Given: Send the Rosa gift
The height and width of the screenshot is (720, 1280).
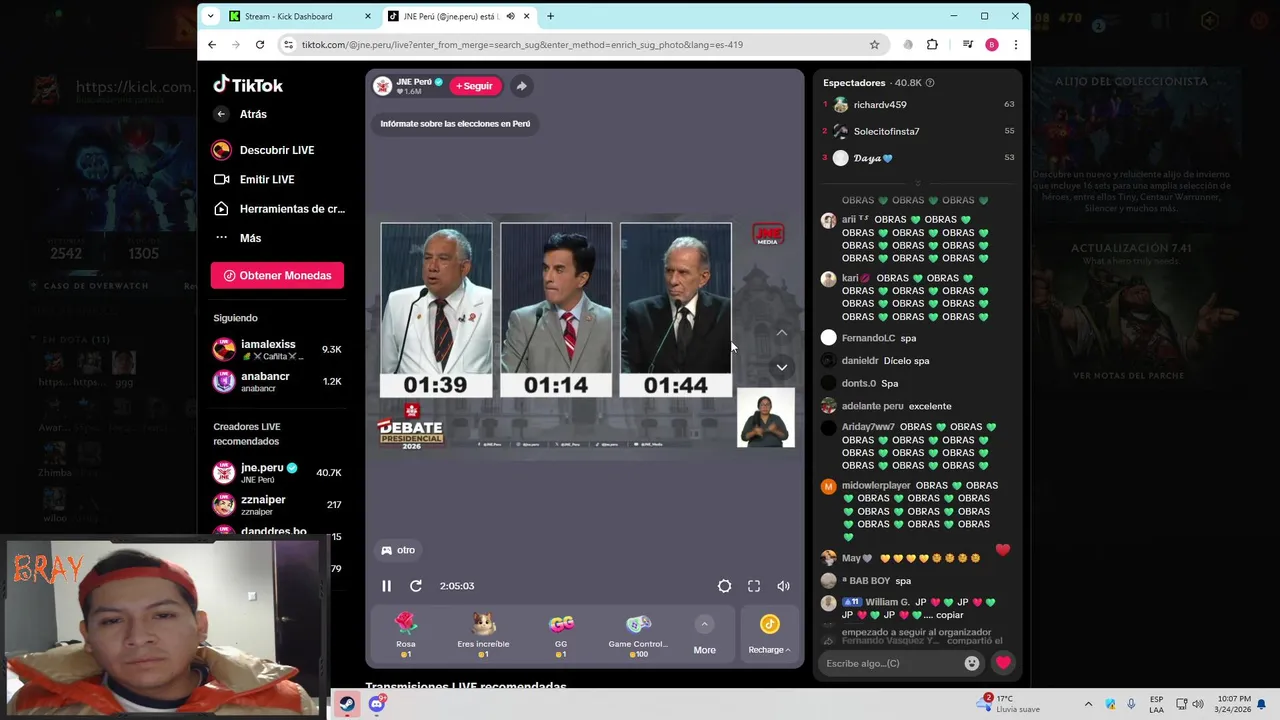Looking at the screenshot, I should coord(405,634).
